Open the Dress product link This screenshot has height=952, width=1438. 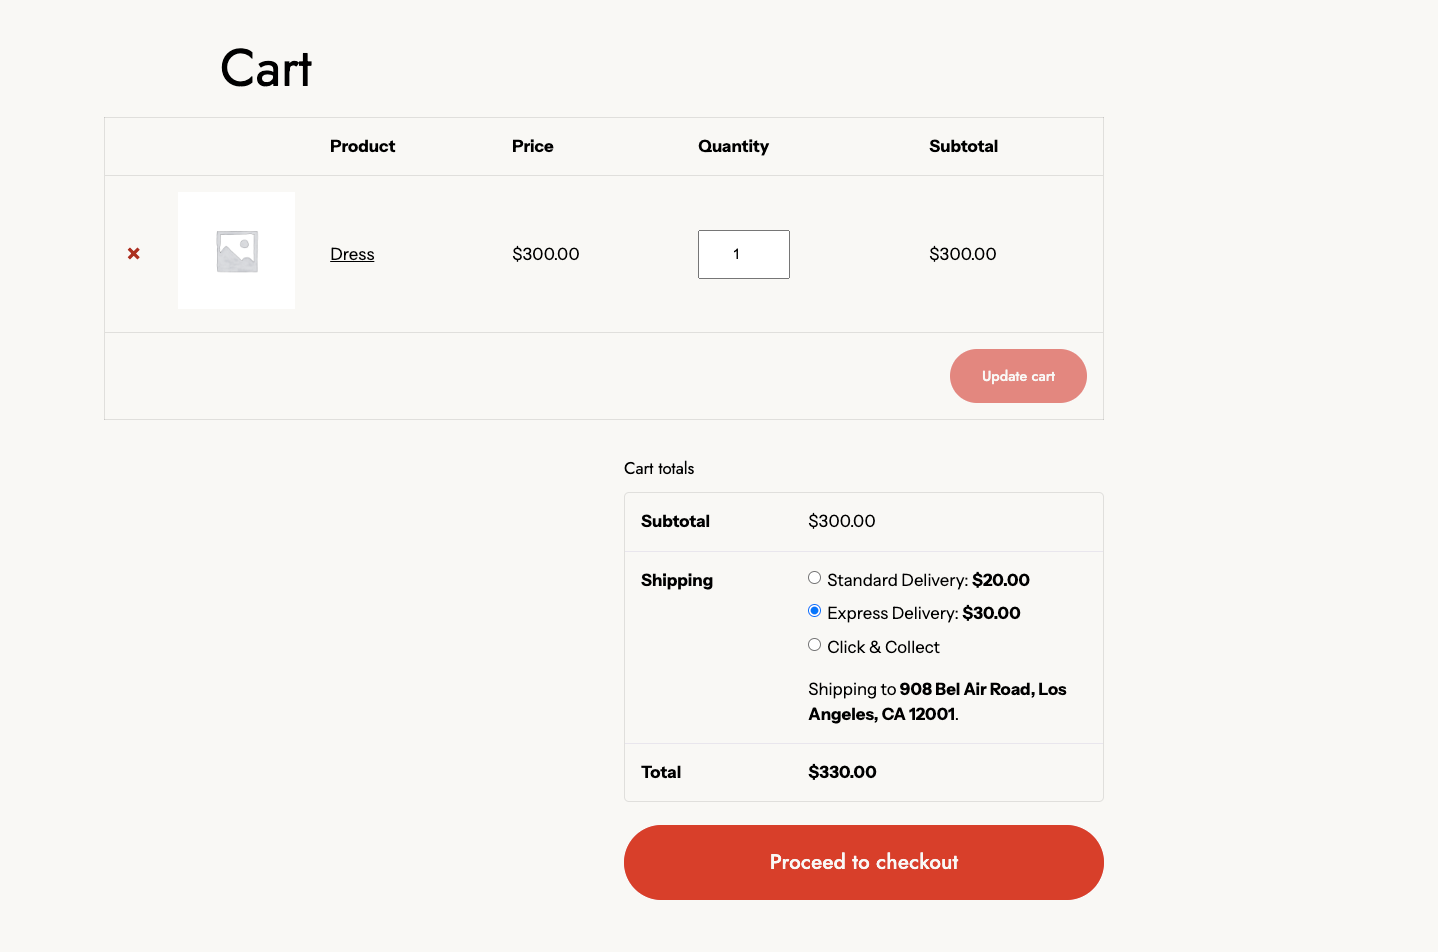tap(352, 254)
